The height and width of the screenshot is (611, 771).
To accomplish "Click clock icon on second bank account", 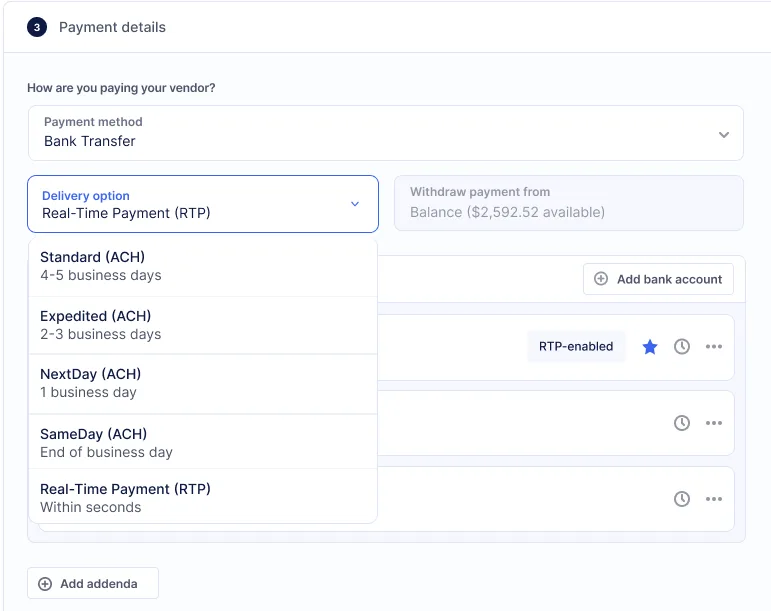I will click(x=682, y=423).
